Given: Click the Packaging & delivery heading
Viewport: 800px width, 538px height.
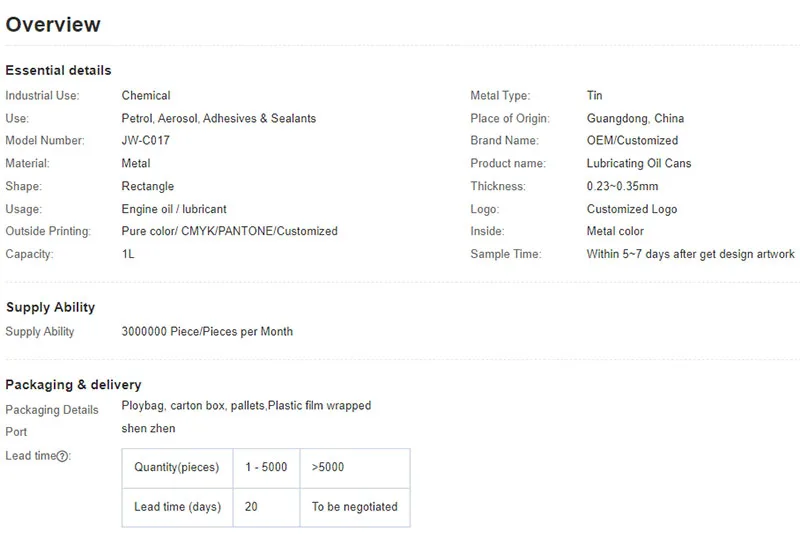Looking at the screenshot, I should coord(73,384).
